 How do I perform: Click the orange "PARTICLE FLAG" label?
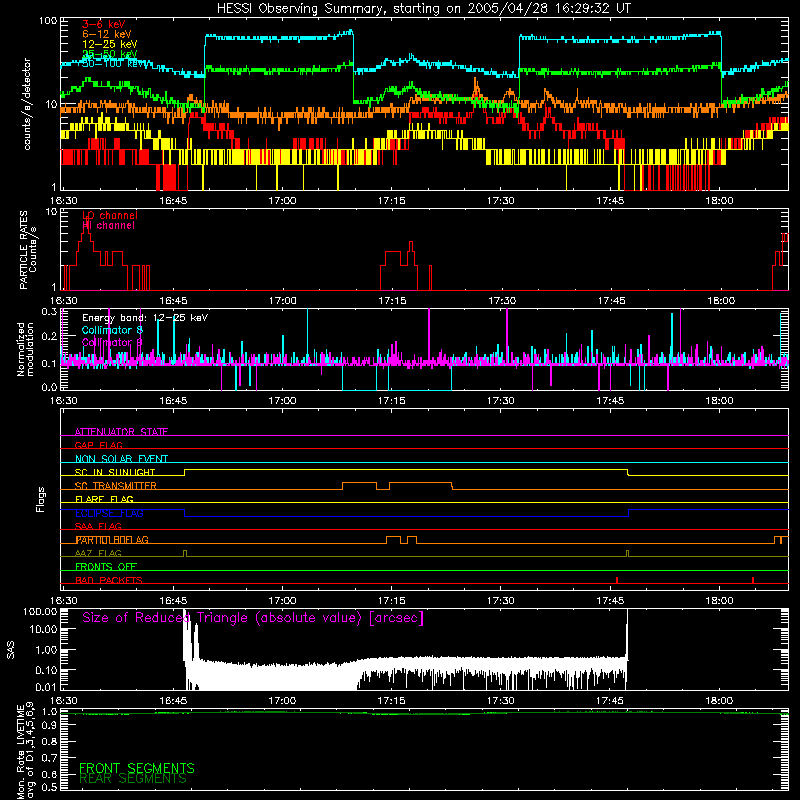click(x=112, y=539)
